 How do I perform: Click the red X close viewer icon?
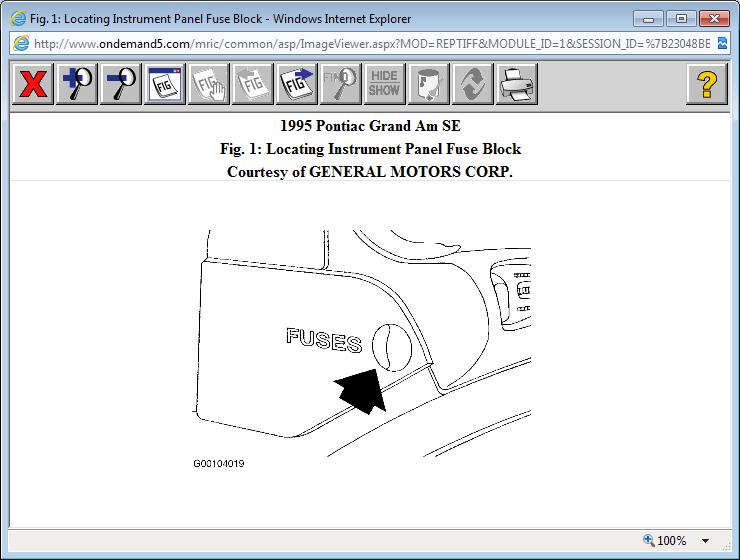33,84
